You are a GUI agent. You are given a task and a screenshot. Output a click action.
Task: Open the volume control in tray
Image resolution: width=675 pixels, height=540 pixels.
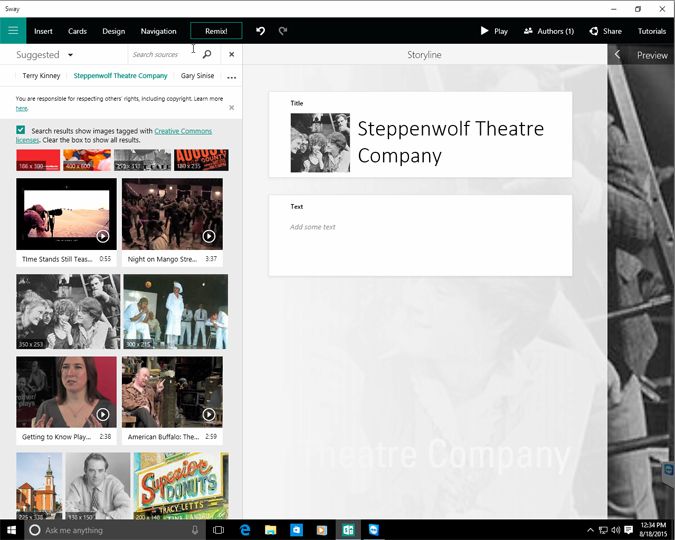coord(616,530)
